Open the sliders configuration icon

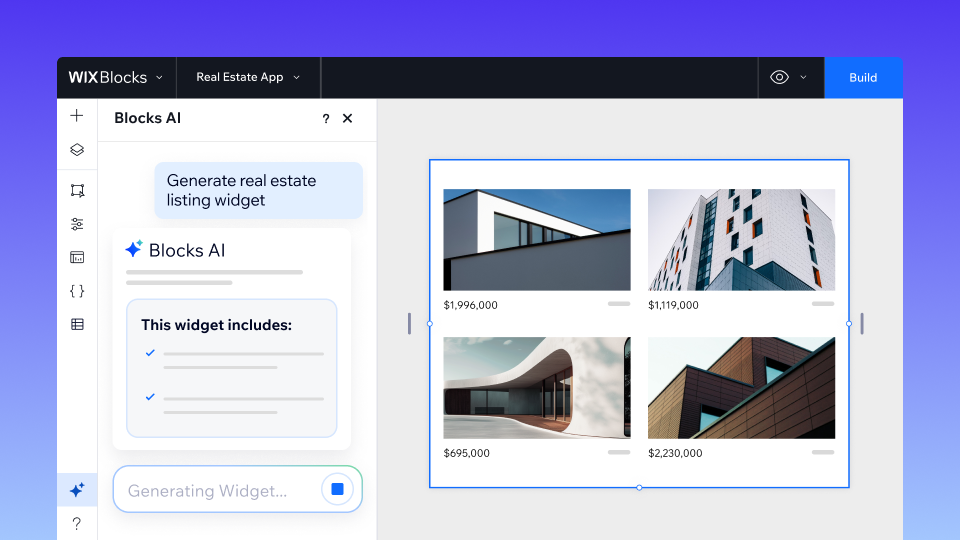pos(77,224)
